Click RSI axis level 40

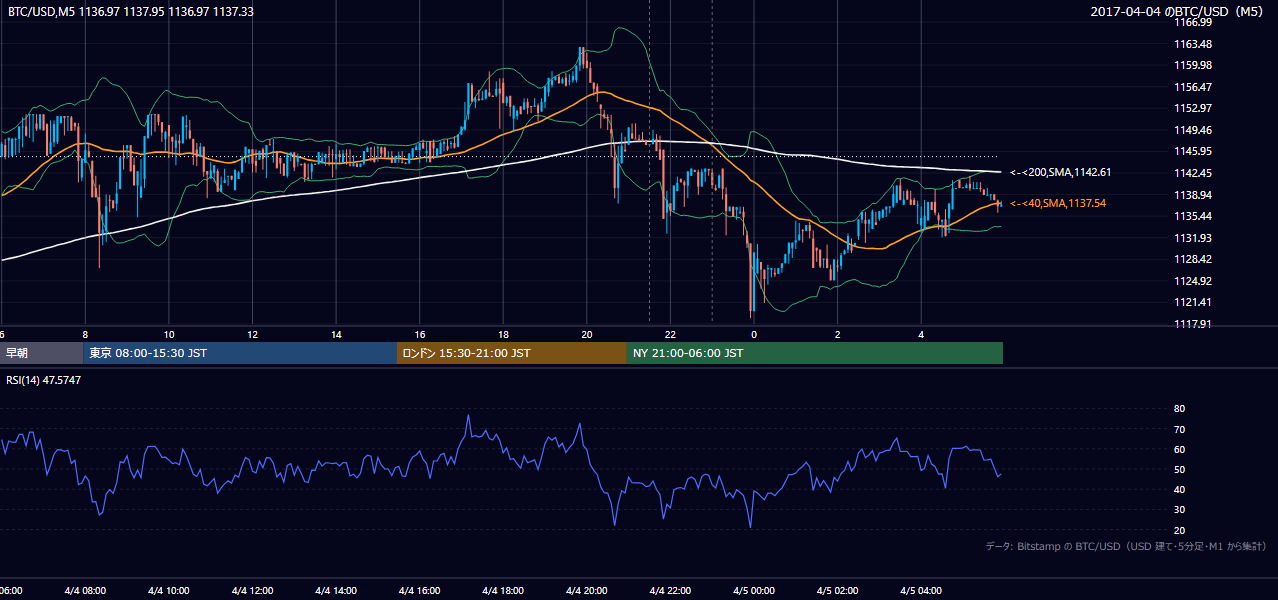point(1179,489)
